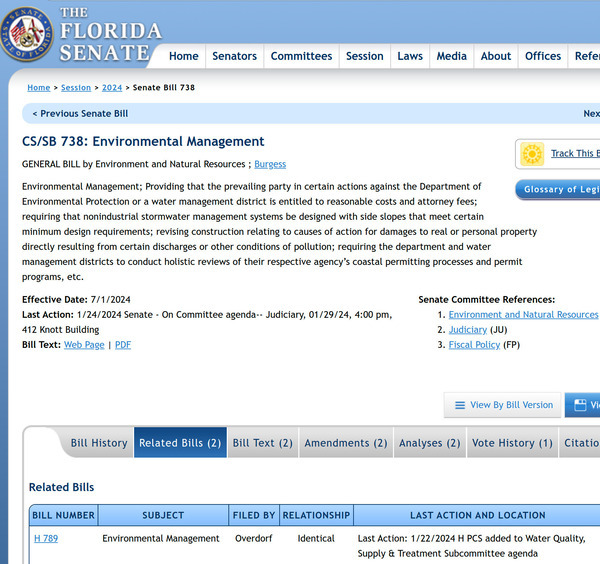
Task: Switch to the Bill Text (2) tab
Action: click(262, 443)
